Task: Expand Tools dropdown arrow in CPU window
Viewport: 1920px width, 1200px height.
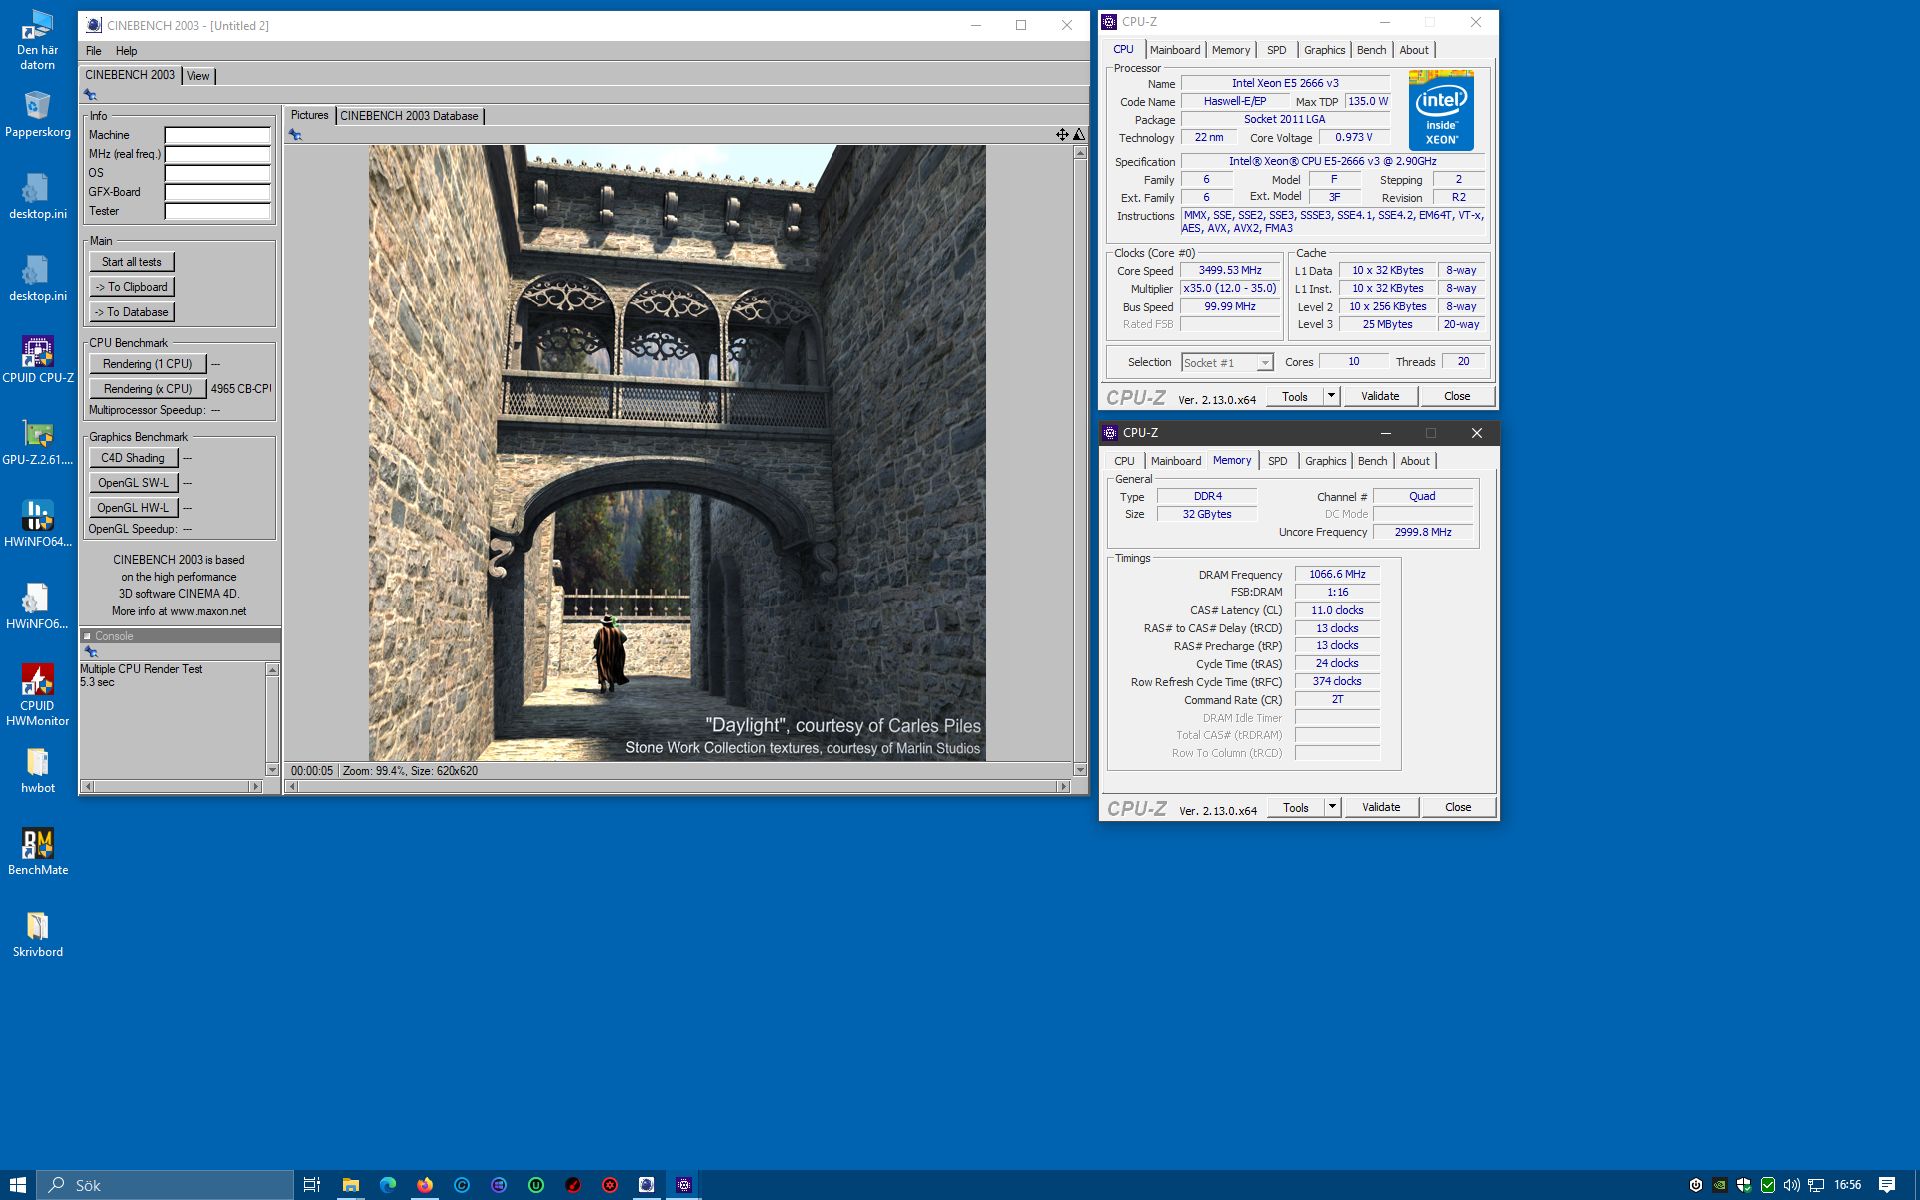Action: 1331,396
